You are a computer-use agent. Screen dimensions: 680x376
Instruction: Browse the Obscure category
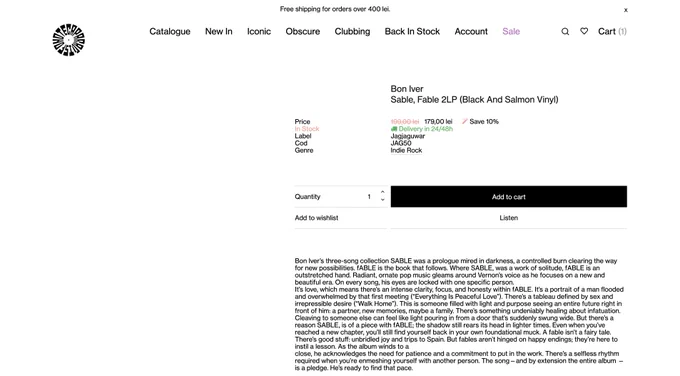coord(303,31)
